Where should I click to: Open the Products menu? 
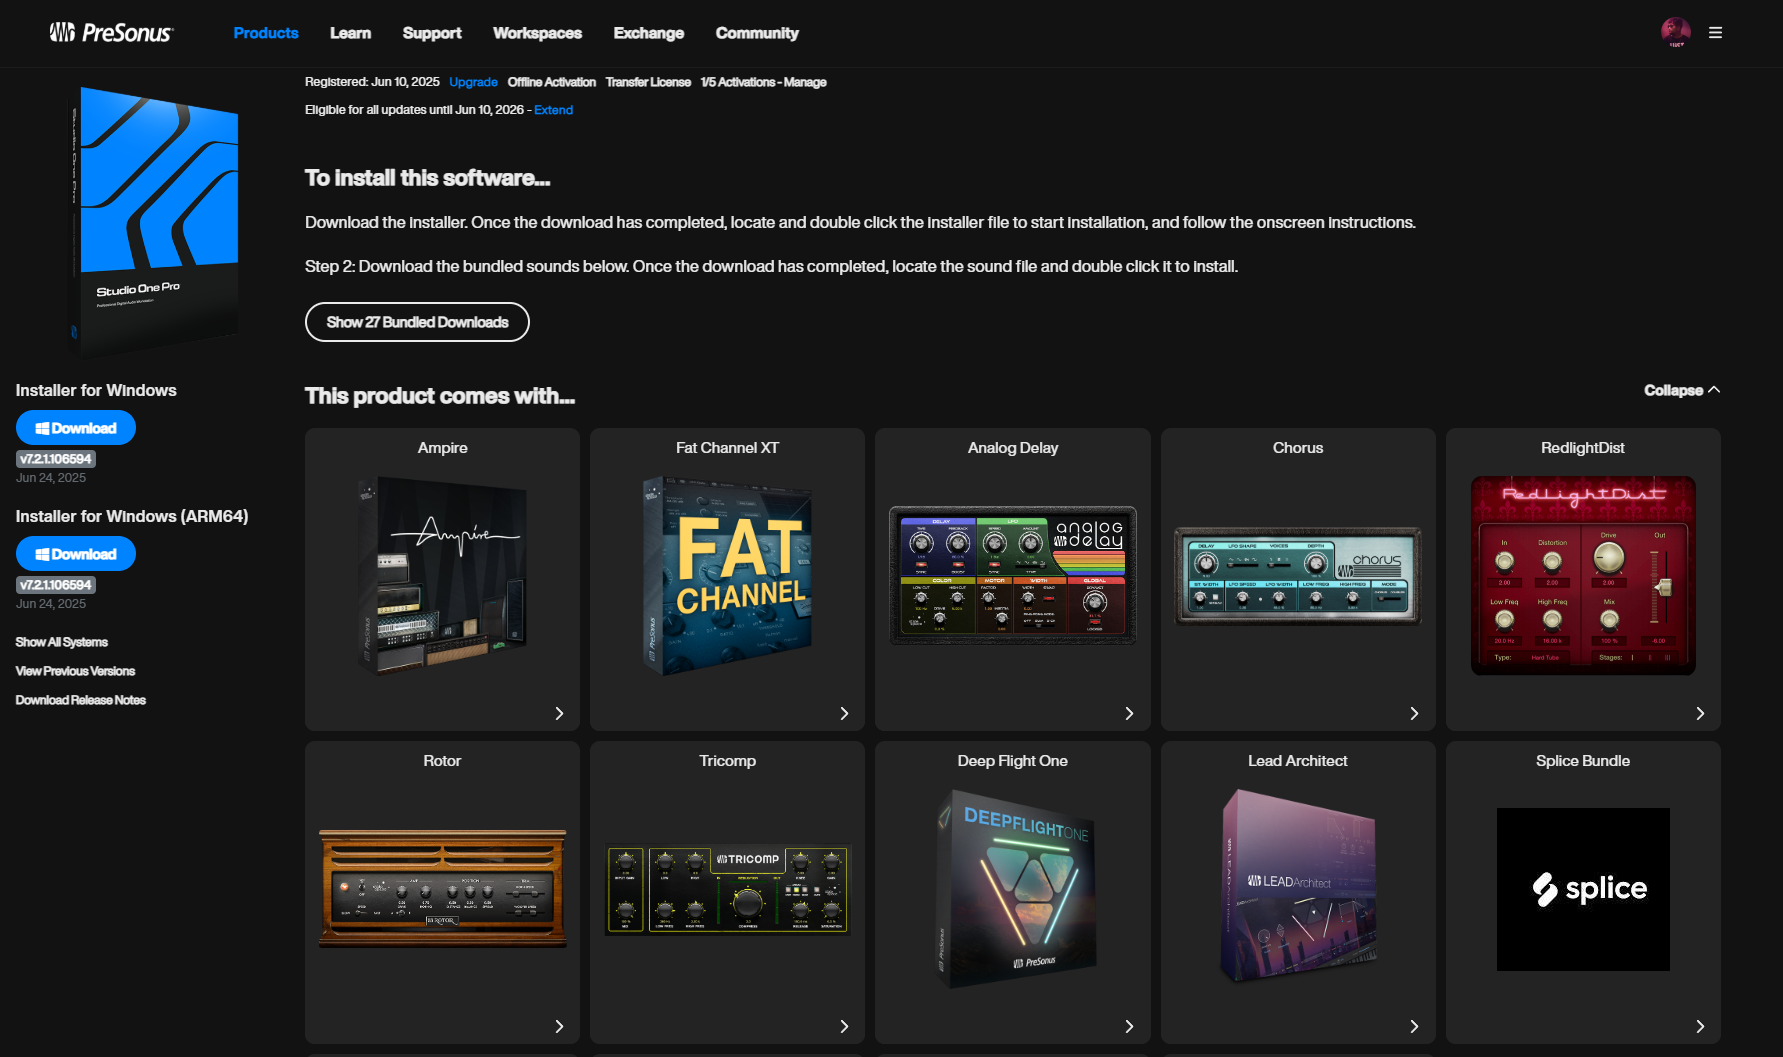click(266, 33)
